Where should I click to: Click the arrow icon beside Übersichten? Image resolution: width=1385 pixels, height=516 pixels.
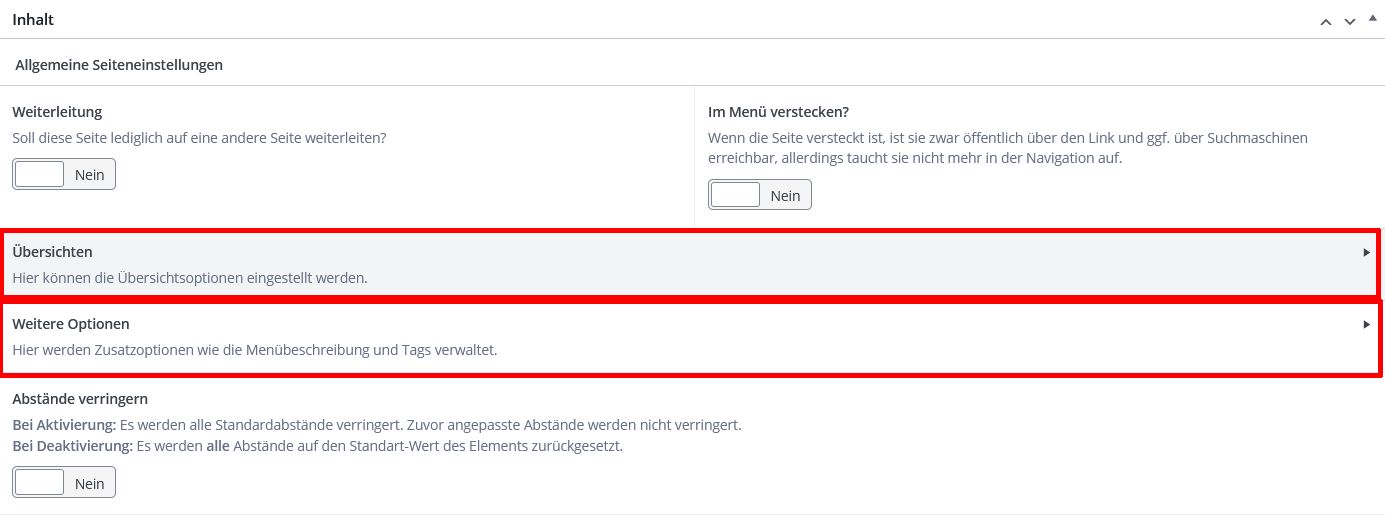(1366, 253)
